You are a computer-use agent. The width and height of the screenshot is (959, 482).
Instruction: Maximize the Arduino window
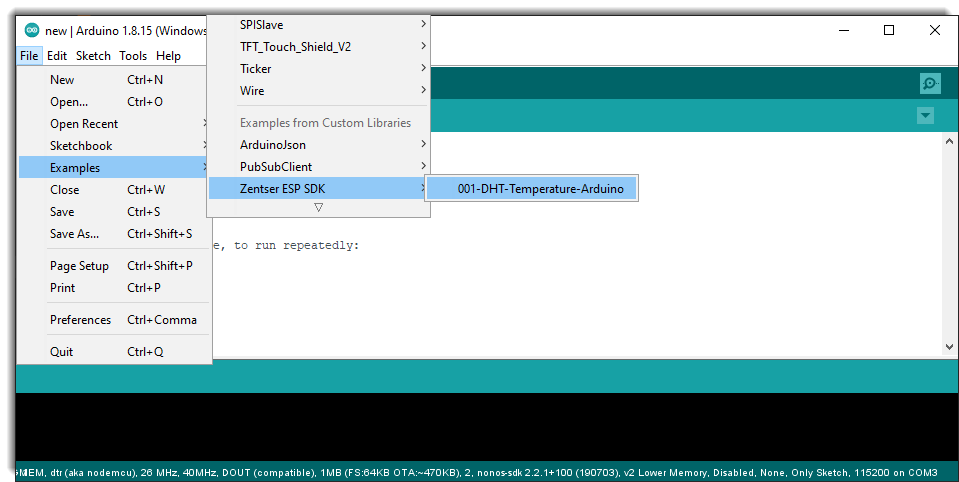click(889, 30)
